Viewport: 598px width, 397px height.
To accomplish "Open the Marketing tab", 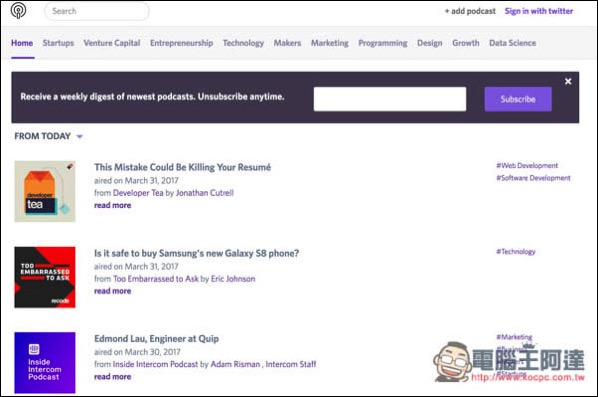I will point(330,43).
